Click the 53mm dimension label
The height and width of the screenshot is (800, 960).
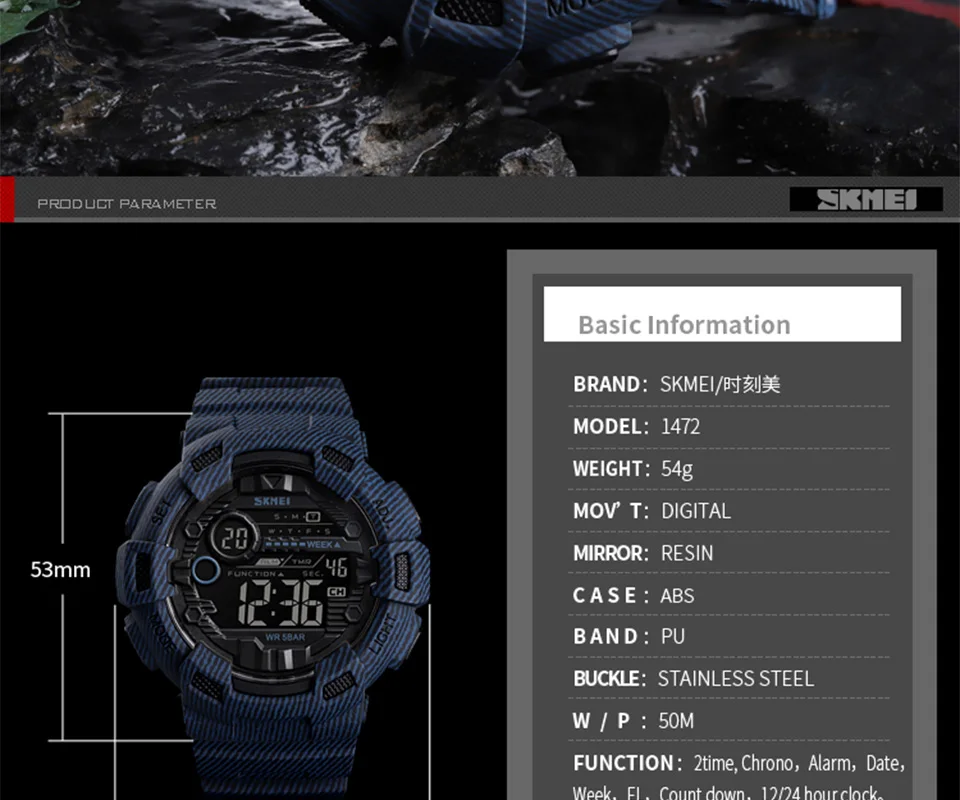coord(61,570)
